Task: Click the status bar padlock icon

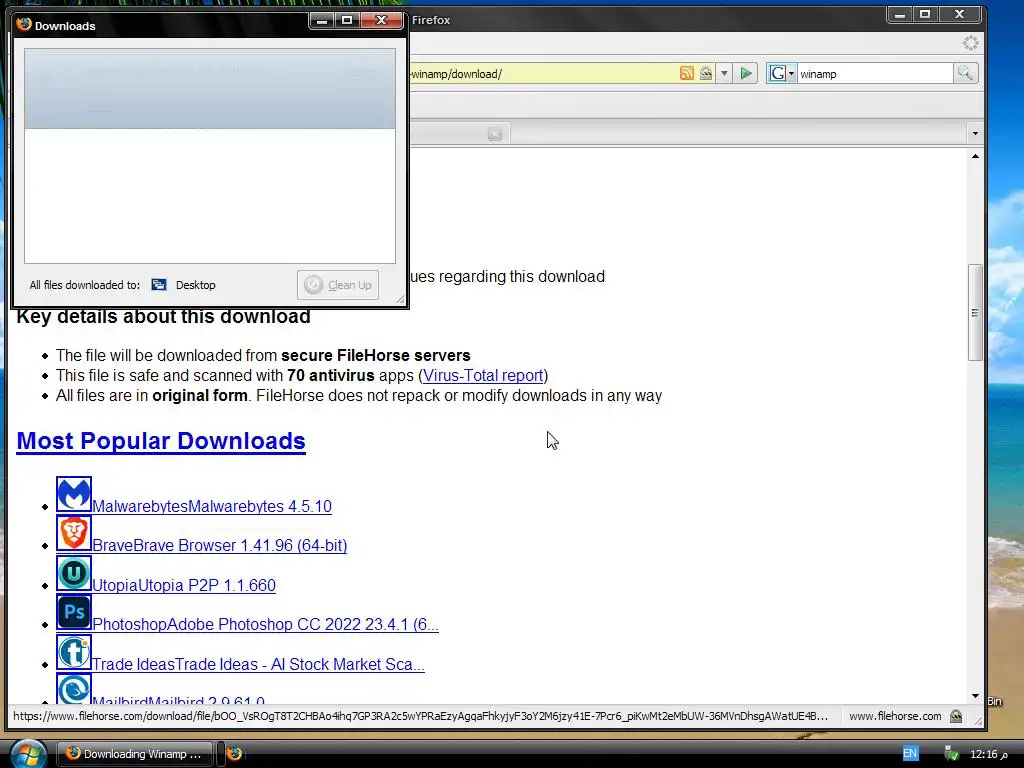Action: [x=955, y=716]
